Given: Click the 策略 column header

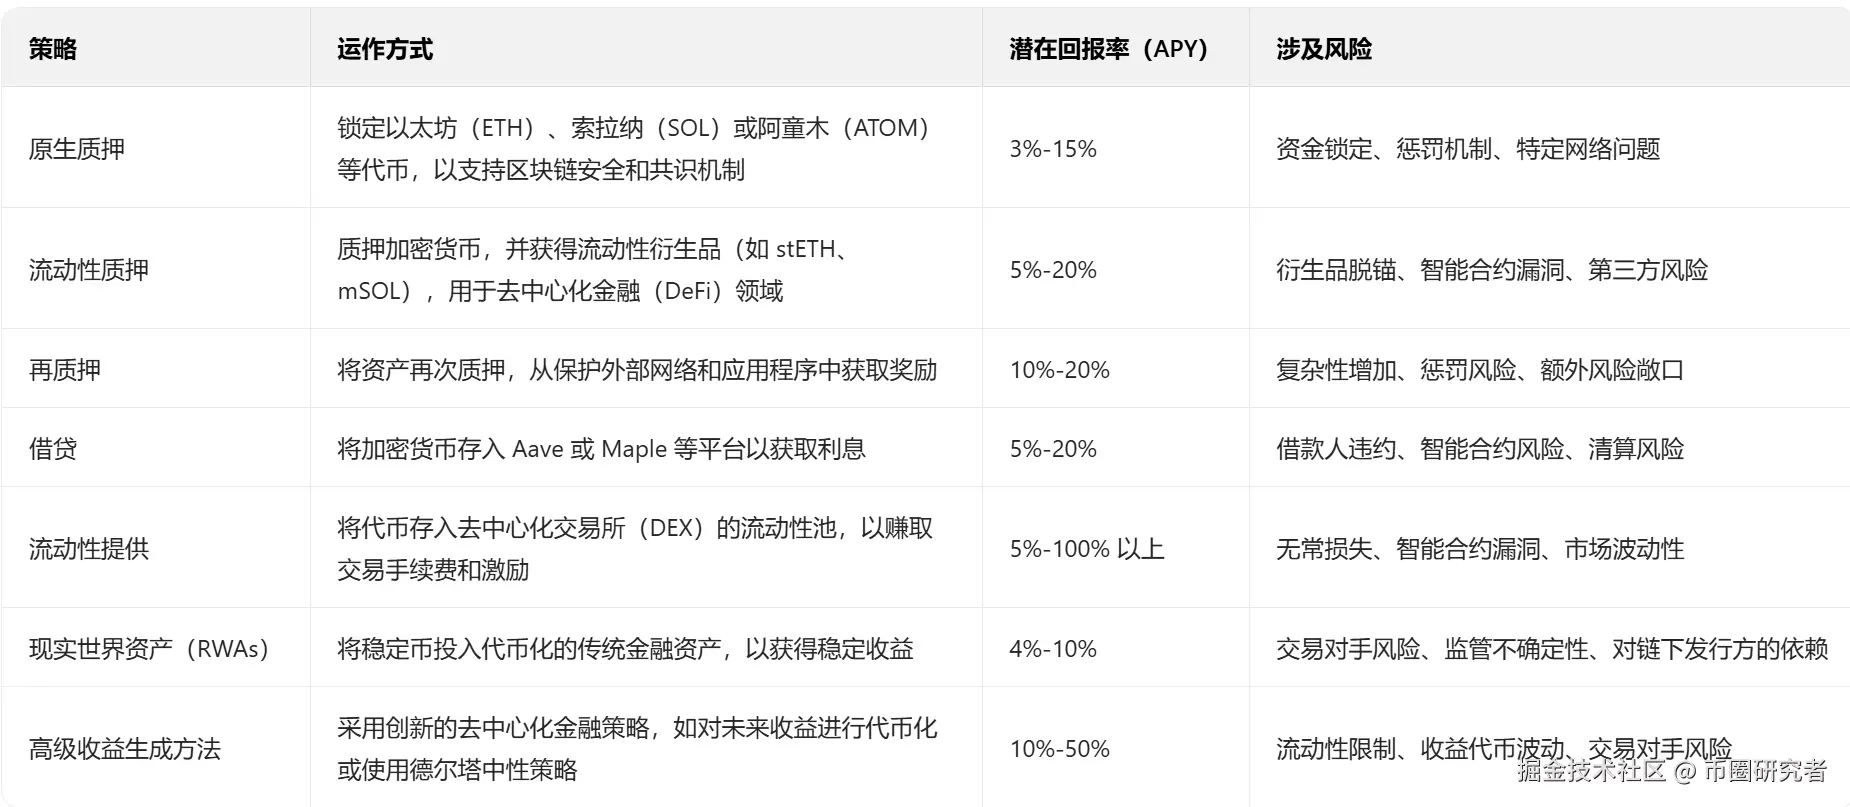Looking at the screenshot, I should point(53,49).
